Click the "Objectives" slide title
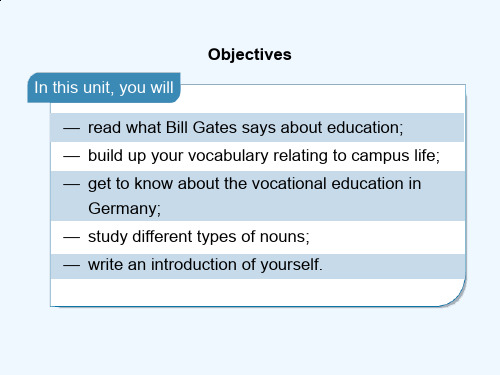 (250, 55)
